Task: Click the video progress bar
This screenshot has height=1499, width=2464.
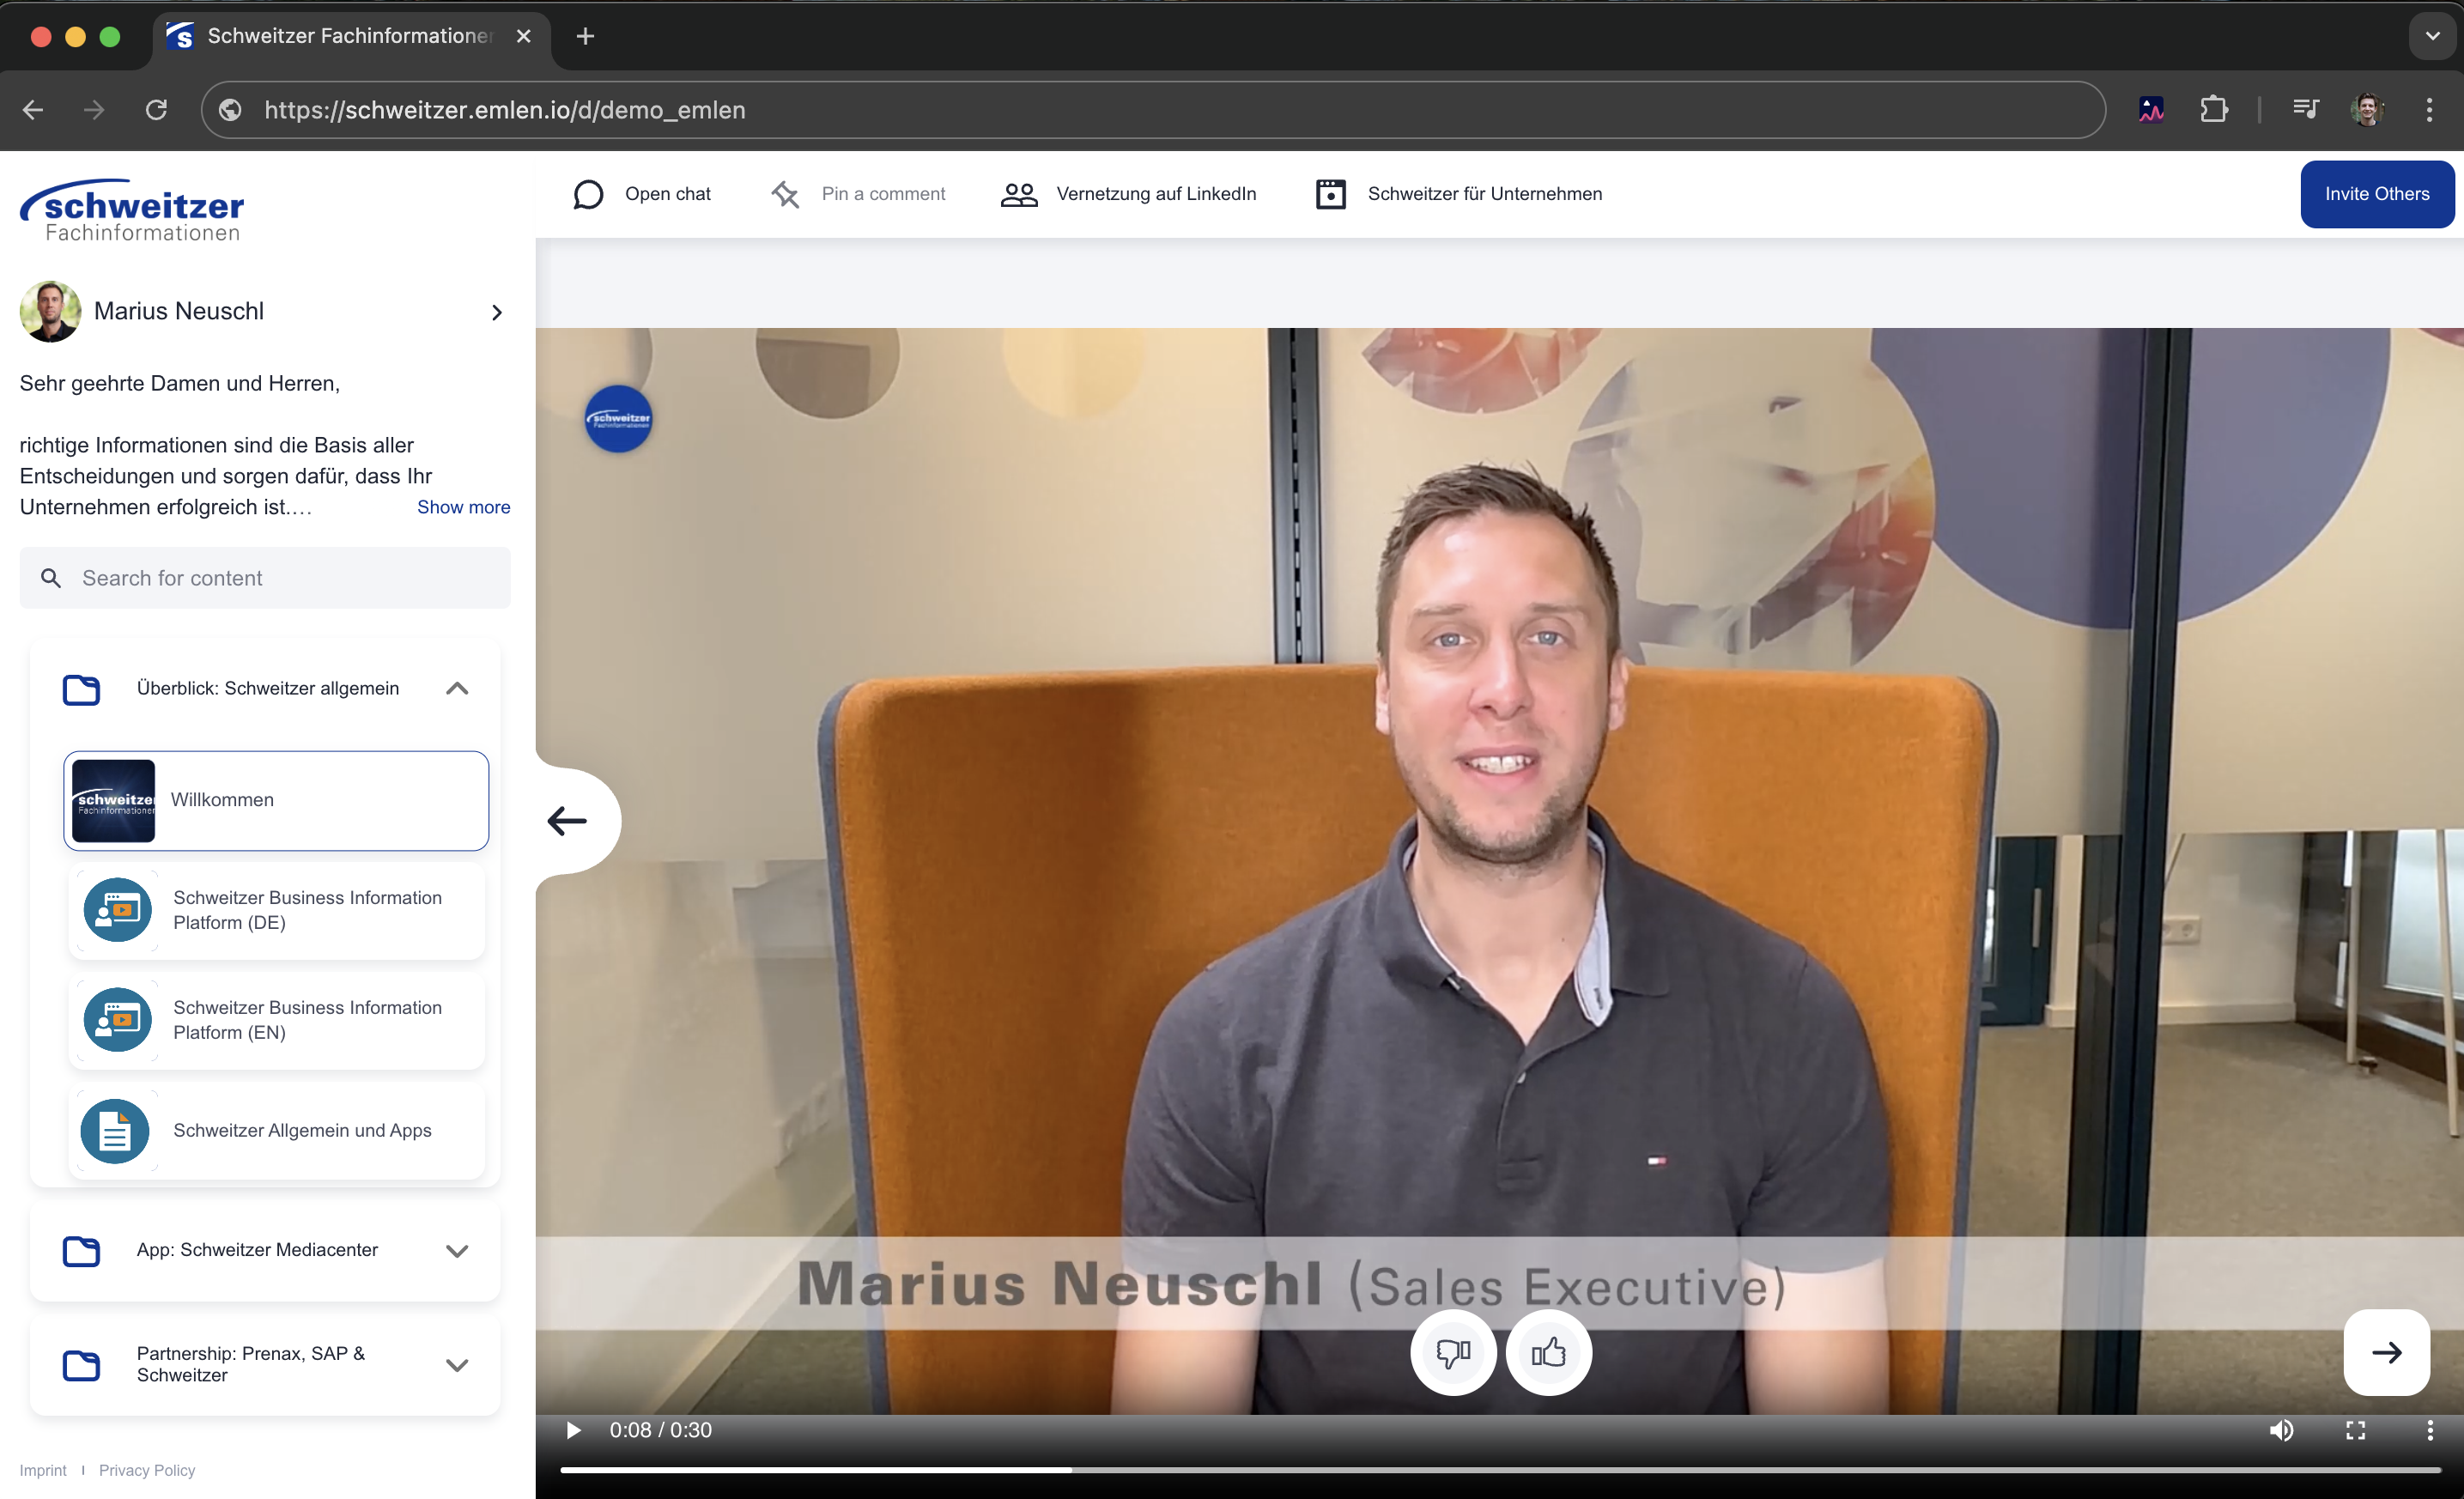Action: (1500, 1469)
